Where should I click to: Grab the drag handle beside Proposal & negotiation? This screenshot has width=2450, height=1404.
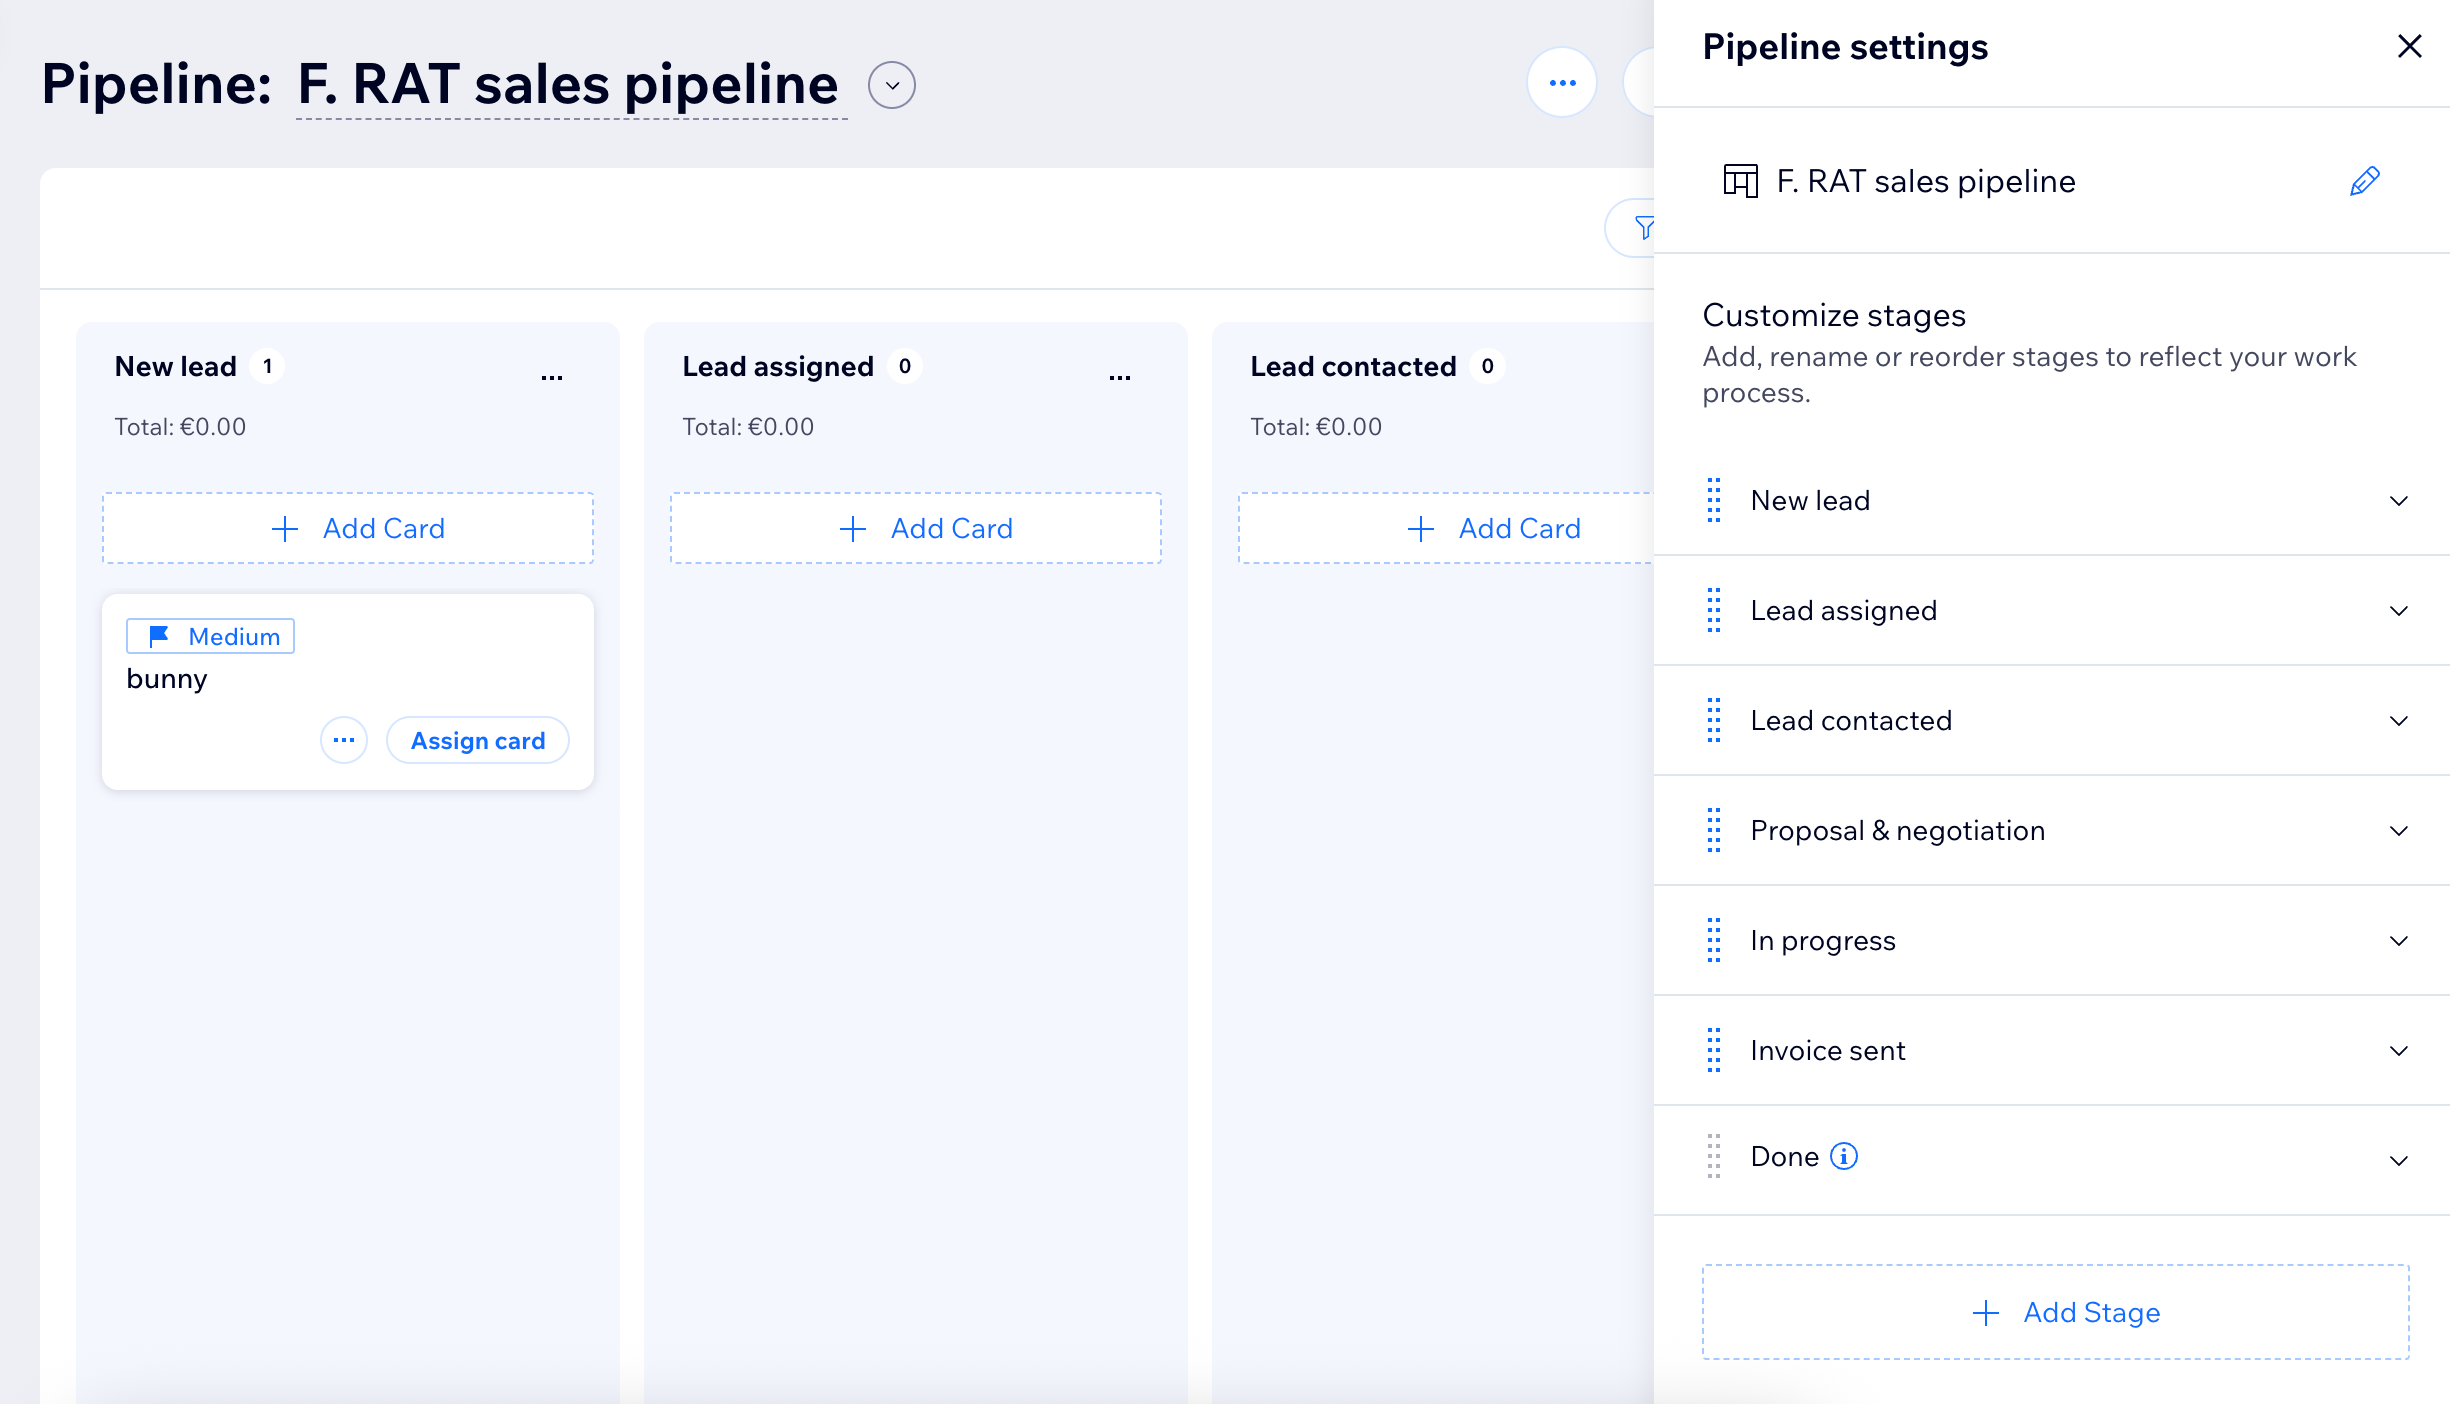pyautogui.click(x=1712, y=831)
